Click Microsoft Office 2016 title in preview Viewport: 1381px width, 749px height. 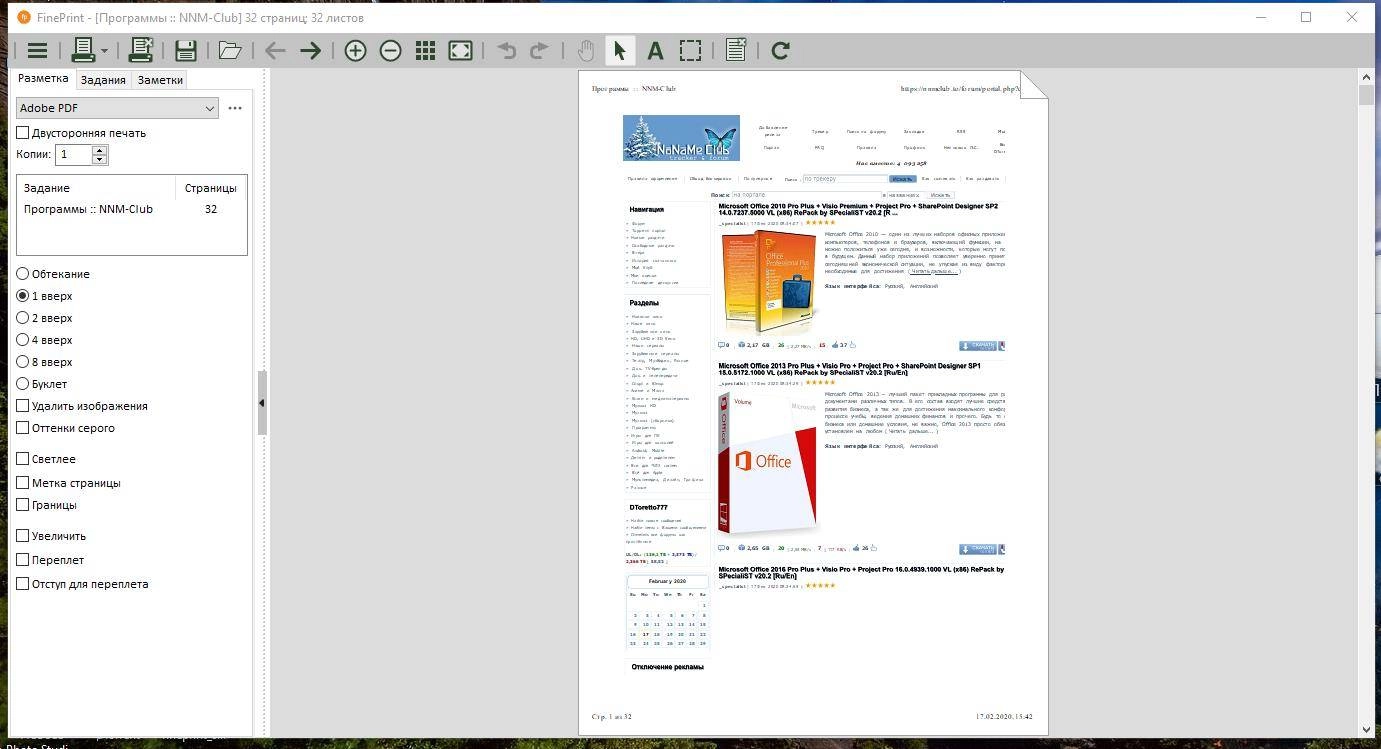(x=861, y=572)
